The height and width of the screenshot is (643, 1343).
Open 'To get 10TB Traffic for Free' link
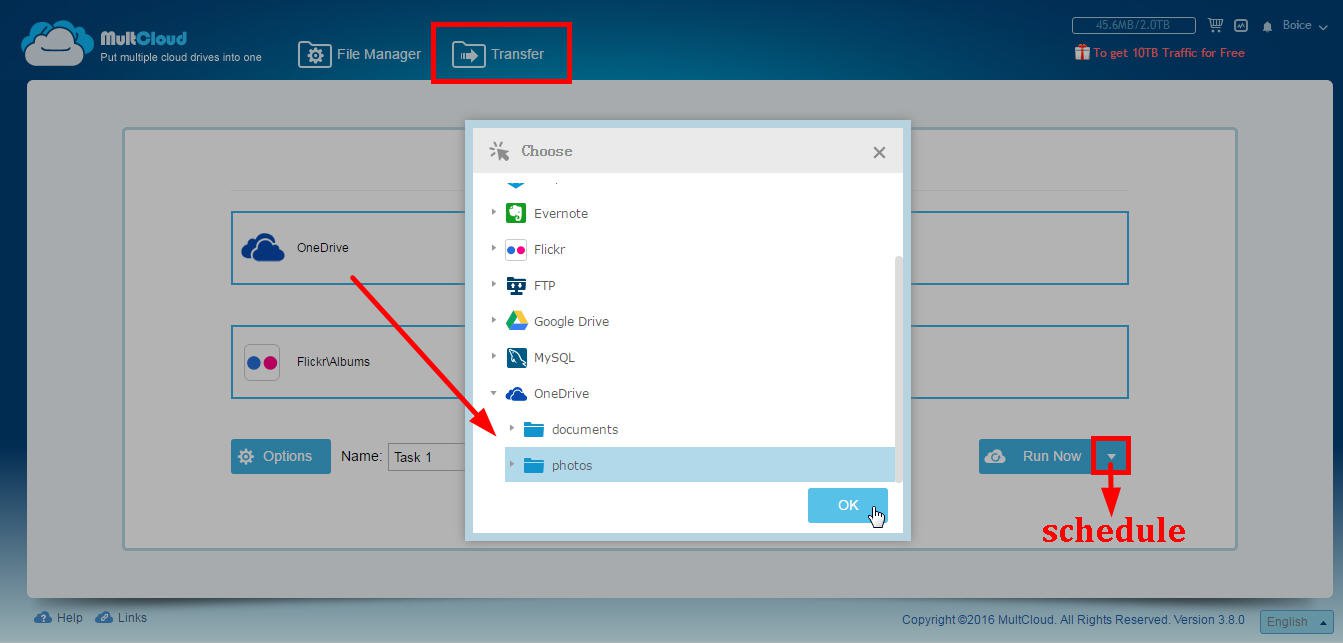[1169, 53]
